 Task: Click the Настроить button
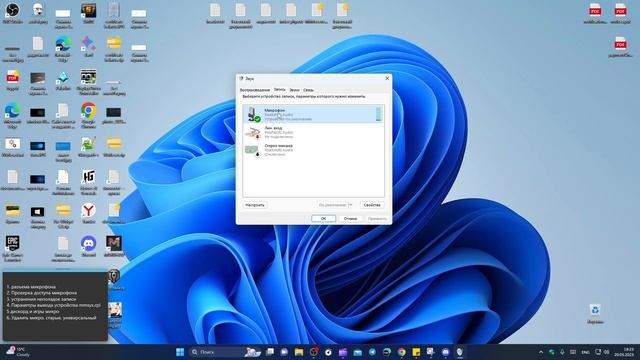[x=255, y=205]
